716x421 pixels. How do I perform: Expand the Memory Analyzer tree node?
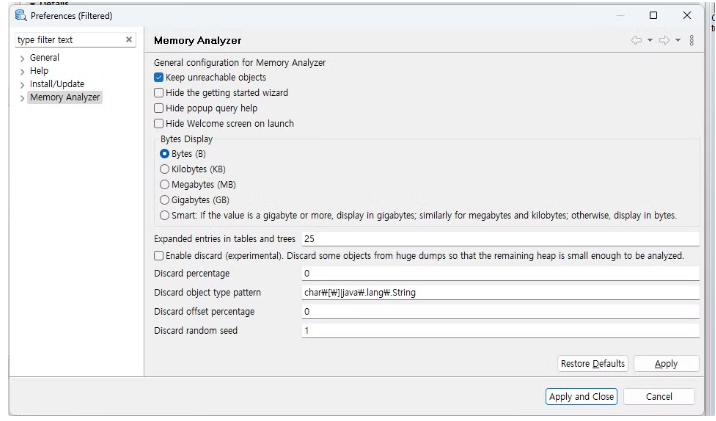(22, 98)
